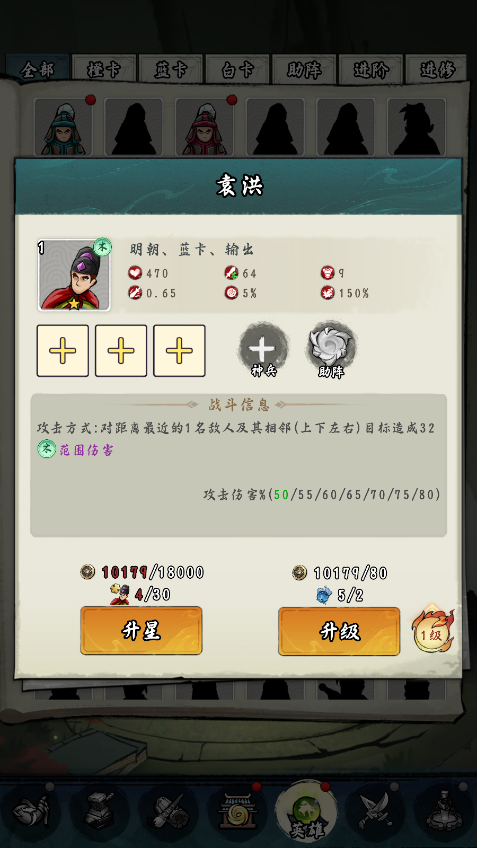Open the 进阶 tab

(371, 69)
